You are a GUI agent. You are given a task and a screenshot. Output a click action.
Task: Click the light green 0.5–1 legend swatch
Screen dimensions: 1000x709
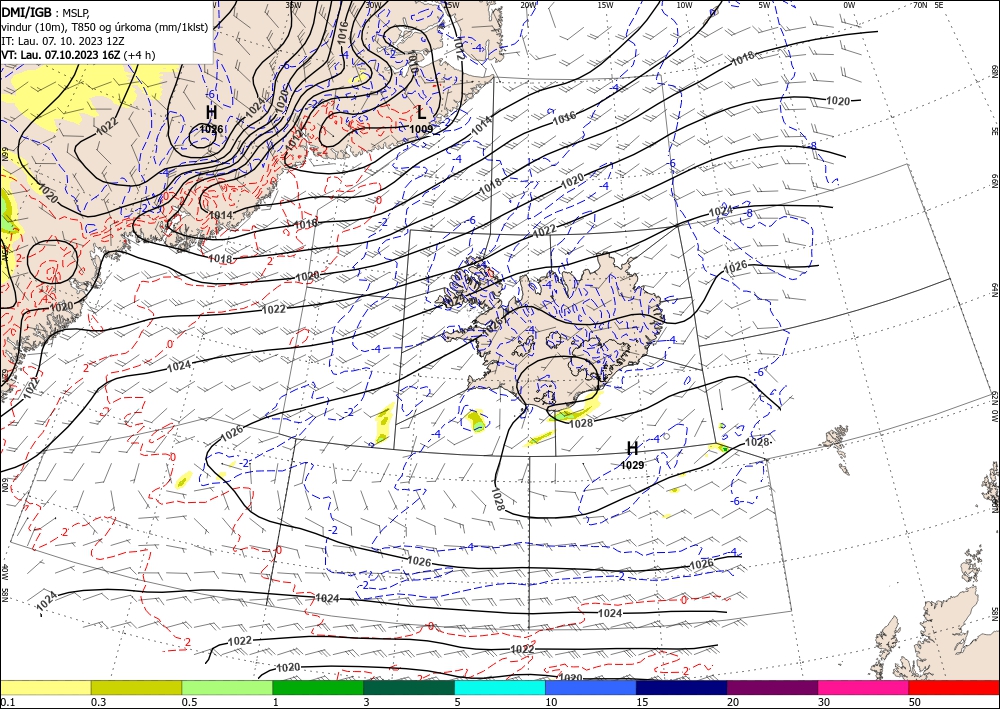(x=227, y=687)
